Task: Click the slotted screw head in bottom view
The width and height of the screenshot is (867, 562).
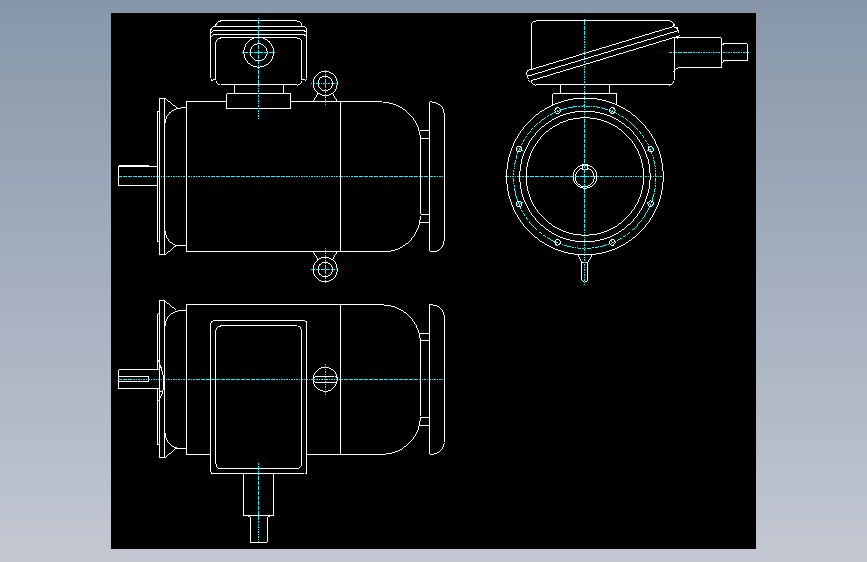Action: point(325,379)
